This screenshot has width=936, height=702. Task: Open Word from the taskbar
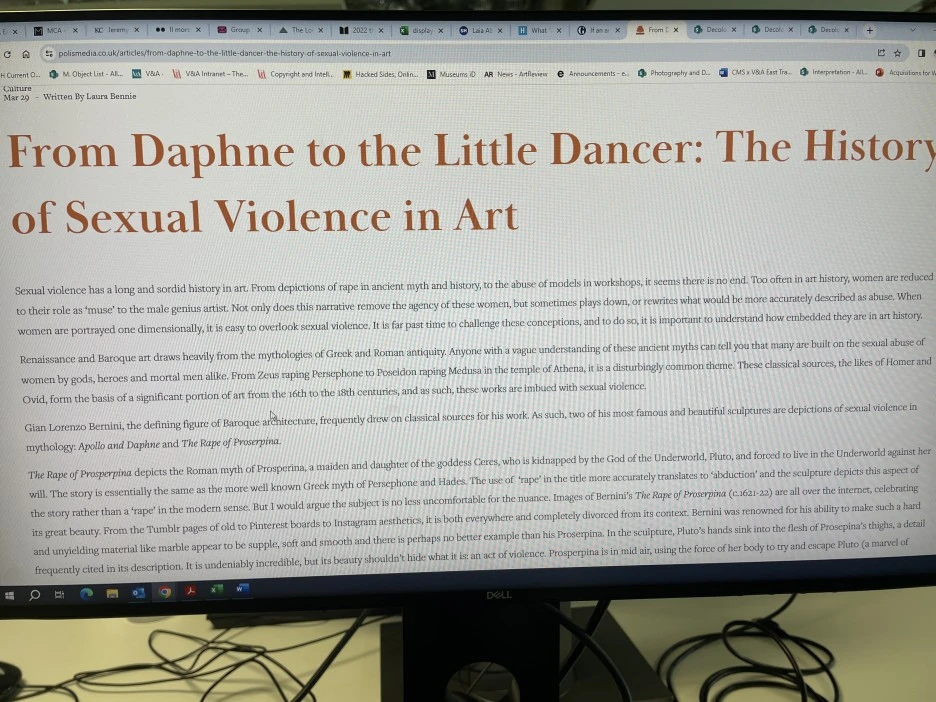[242, 589]
